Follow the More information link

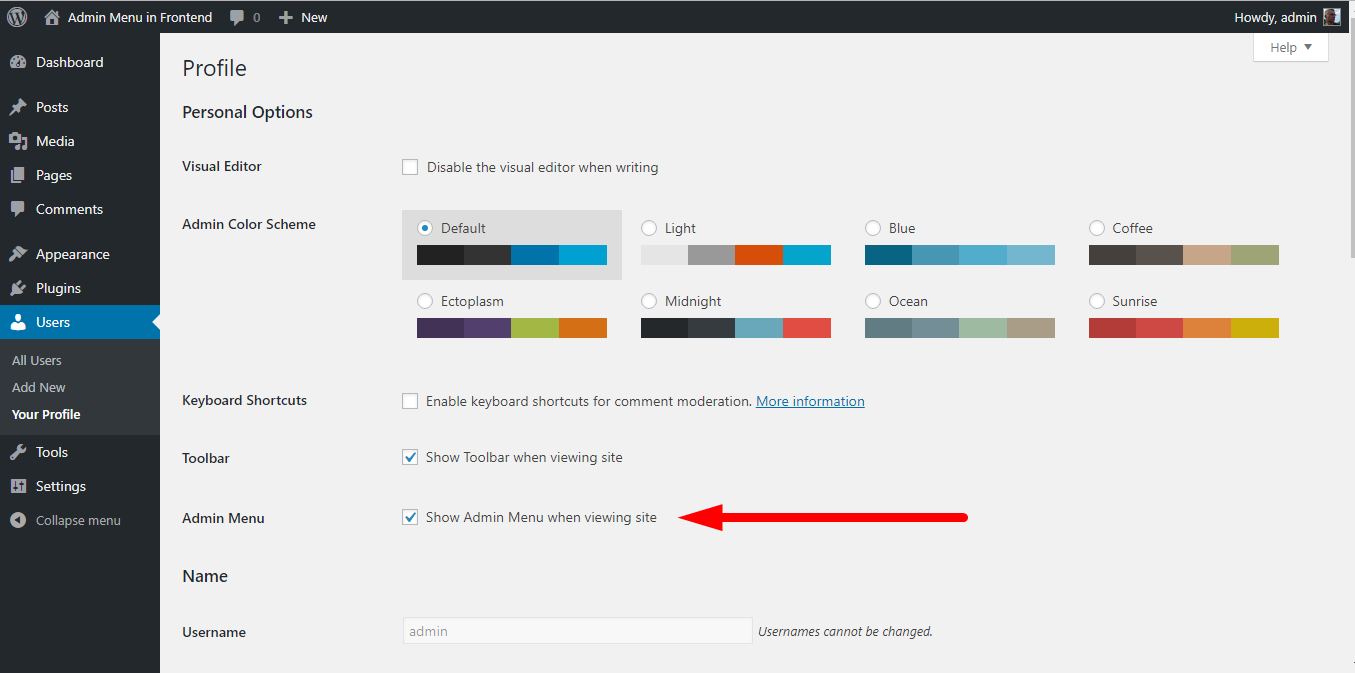[x=810, y=401]
